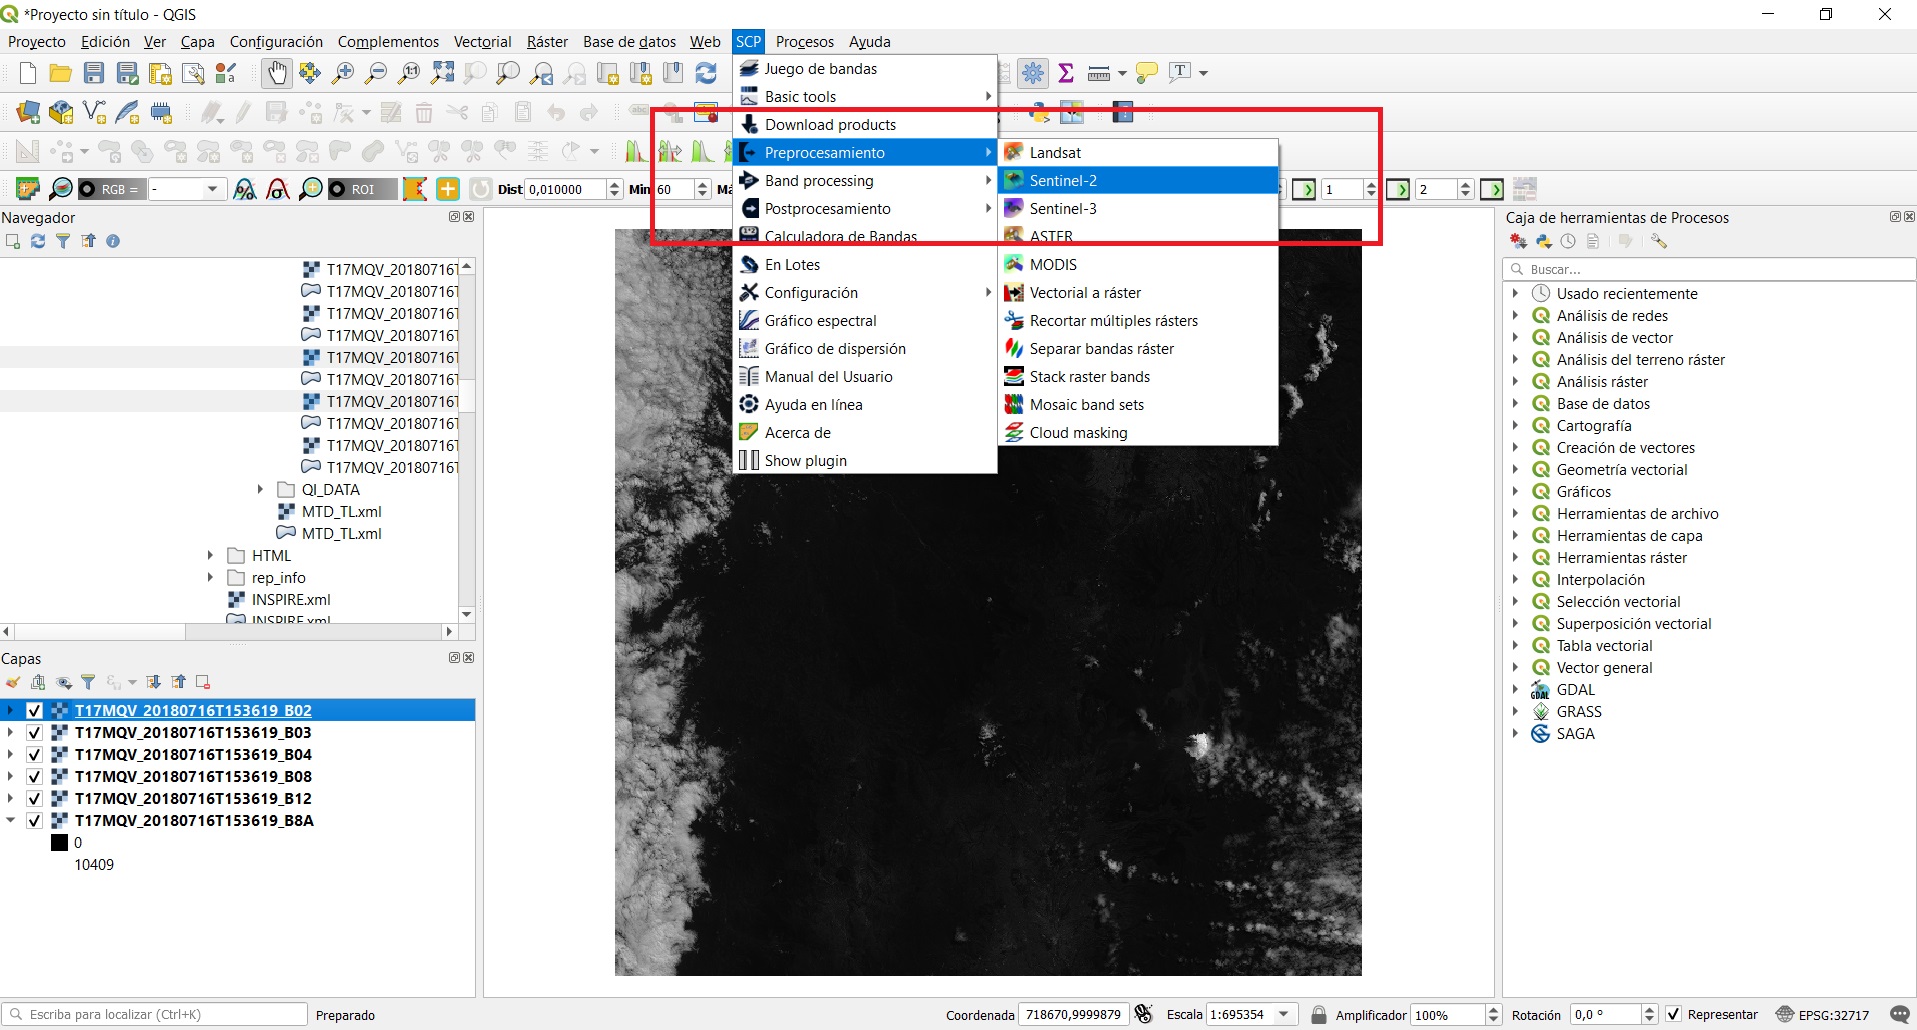The image size is (1917, 1030).
Task: Click the Save Project floppy icon
Action: point(94,73)
